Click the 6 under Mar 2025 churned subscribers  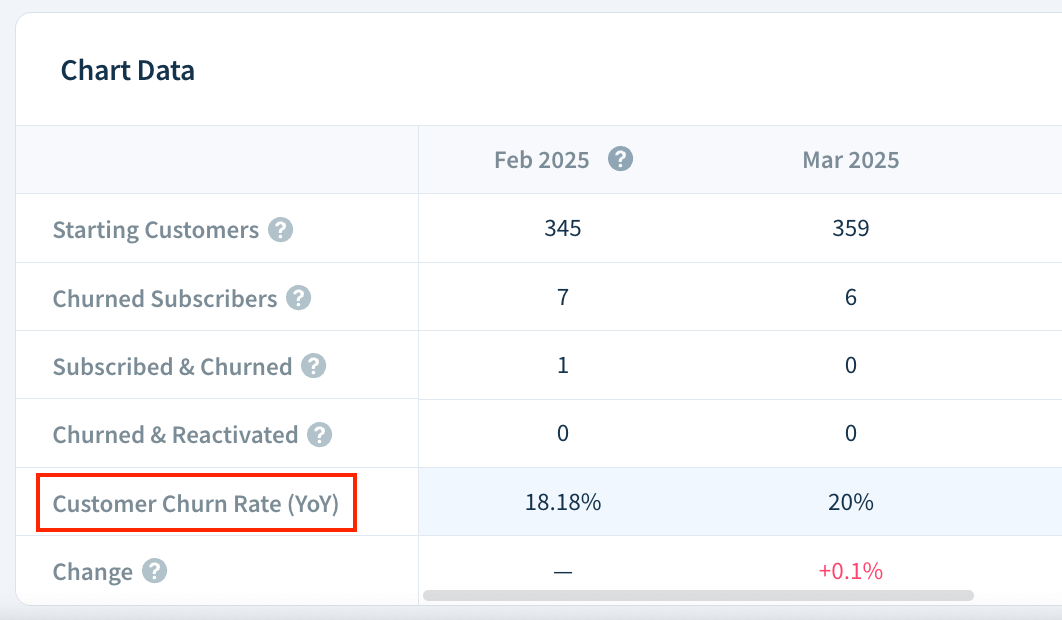pos(850,297)
